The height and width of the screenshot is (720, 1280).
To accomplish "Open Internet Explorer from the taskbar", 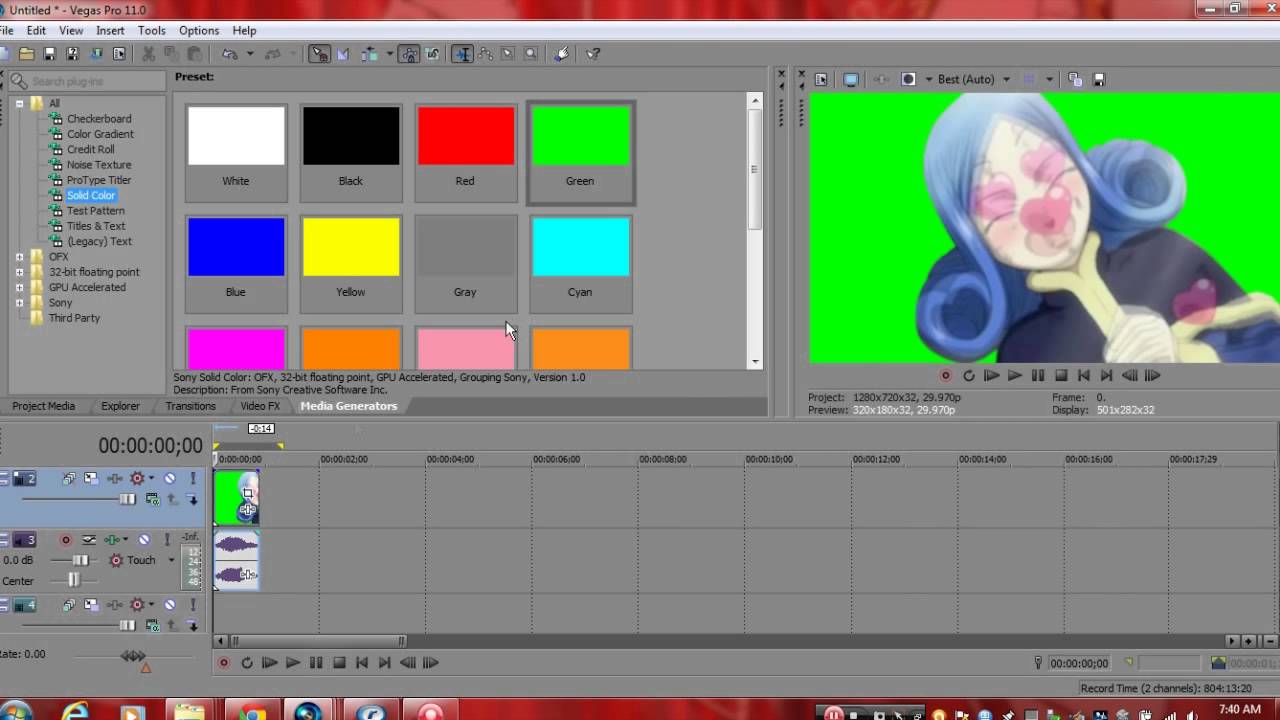I will point(76,712).
